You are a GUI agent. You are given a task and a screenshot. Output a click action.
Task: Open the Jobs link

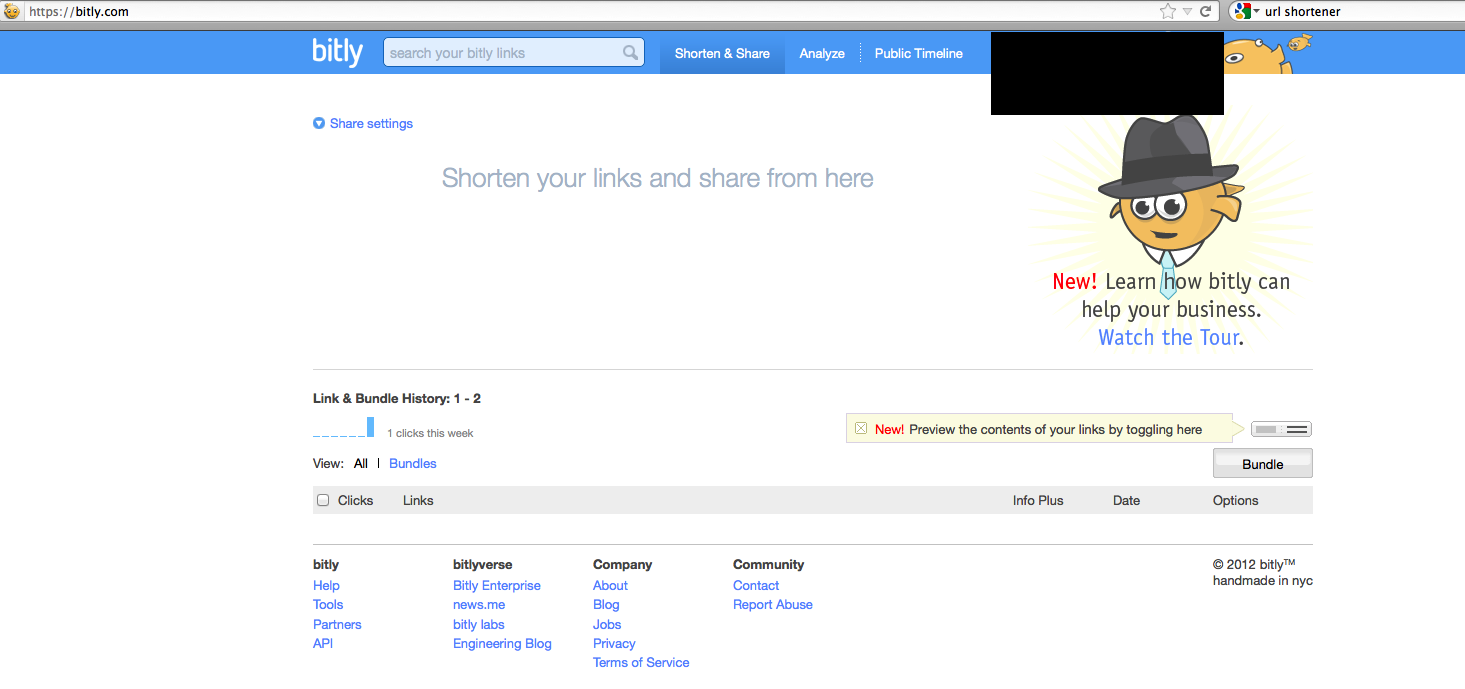[607, 625]
